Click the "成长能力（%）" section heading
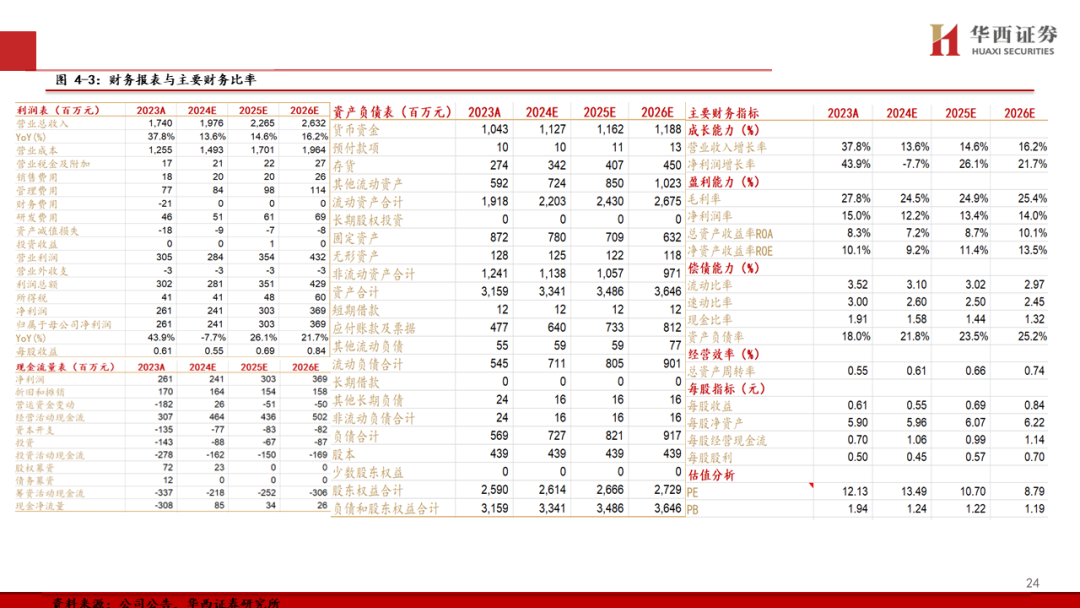This screenshot has width=1080, height=608. pos(723,130)
